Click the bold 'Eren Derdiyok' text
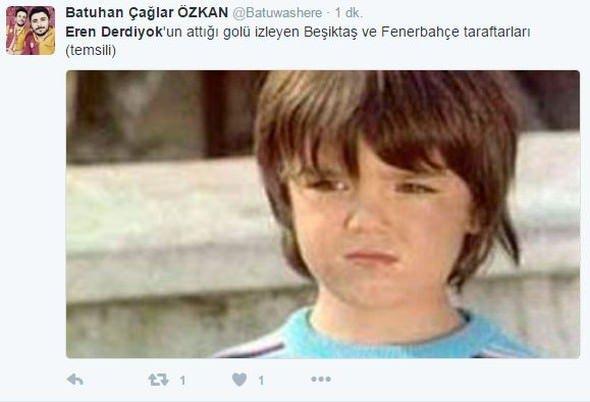Viewport: 590px width, 402px height. 114,32
